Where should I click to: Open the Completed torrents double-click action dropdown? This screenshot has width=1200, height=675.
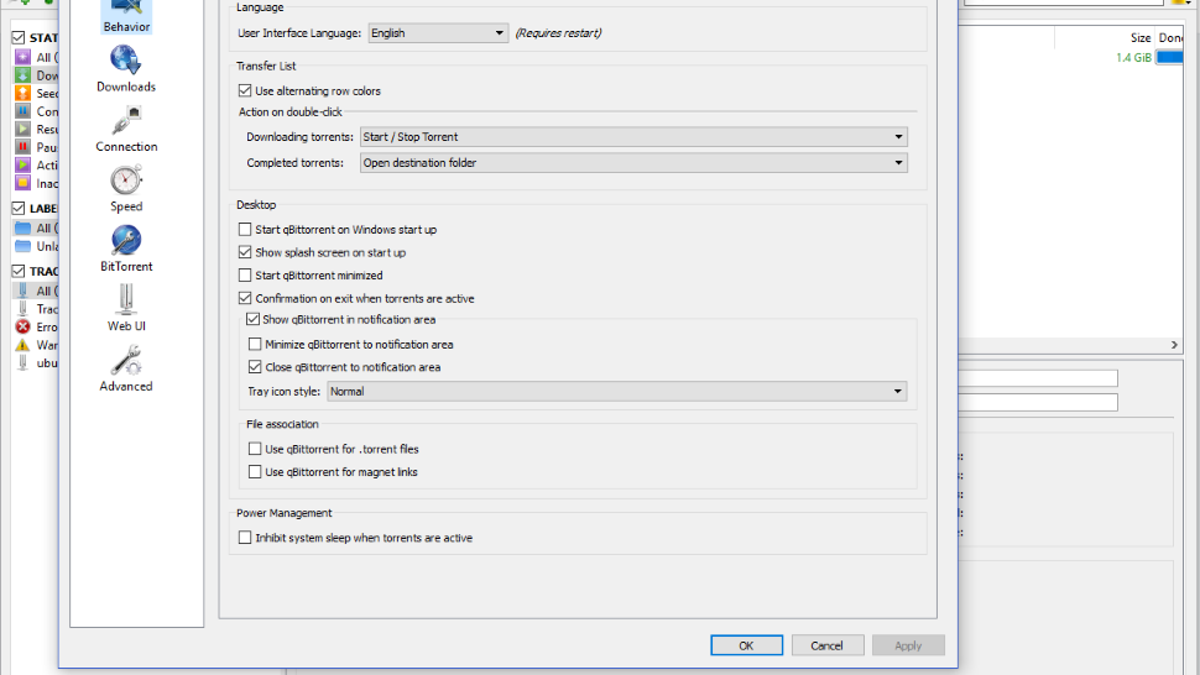coord(634,163)
